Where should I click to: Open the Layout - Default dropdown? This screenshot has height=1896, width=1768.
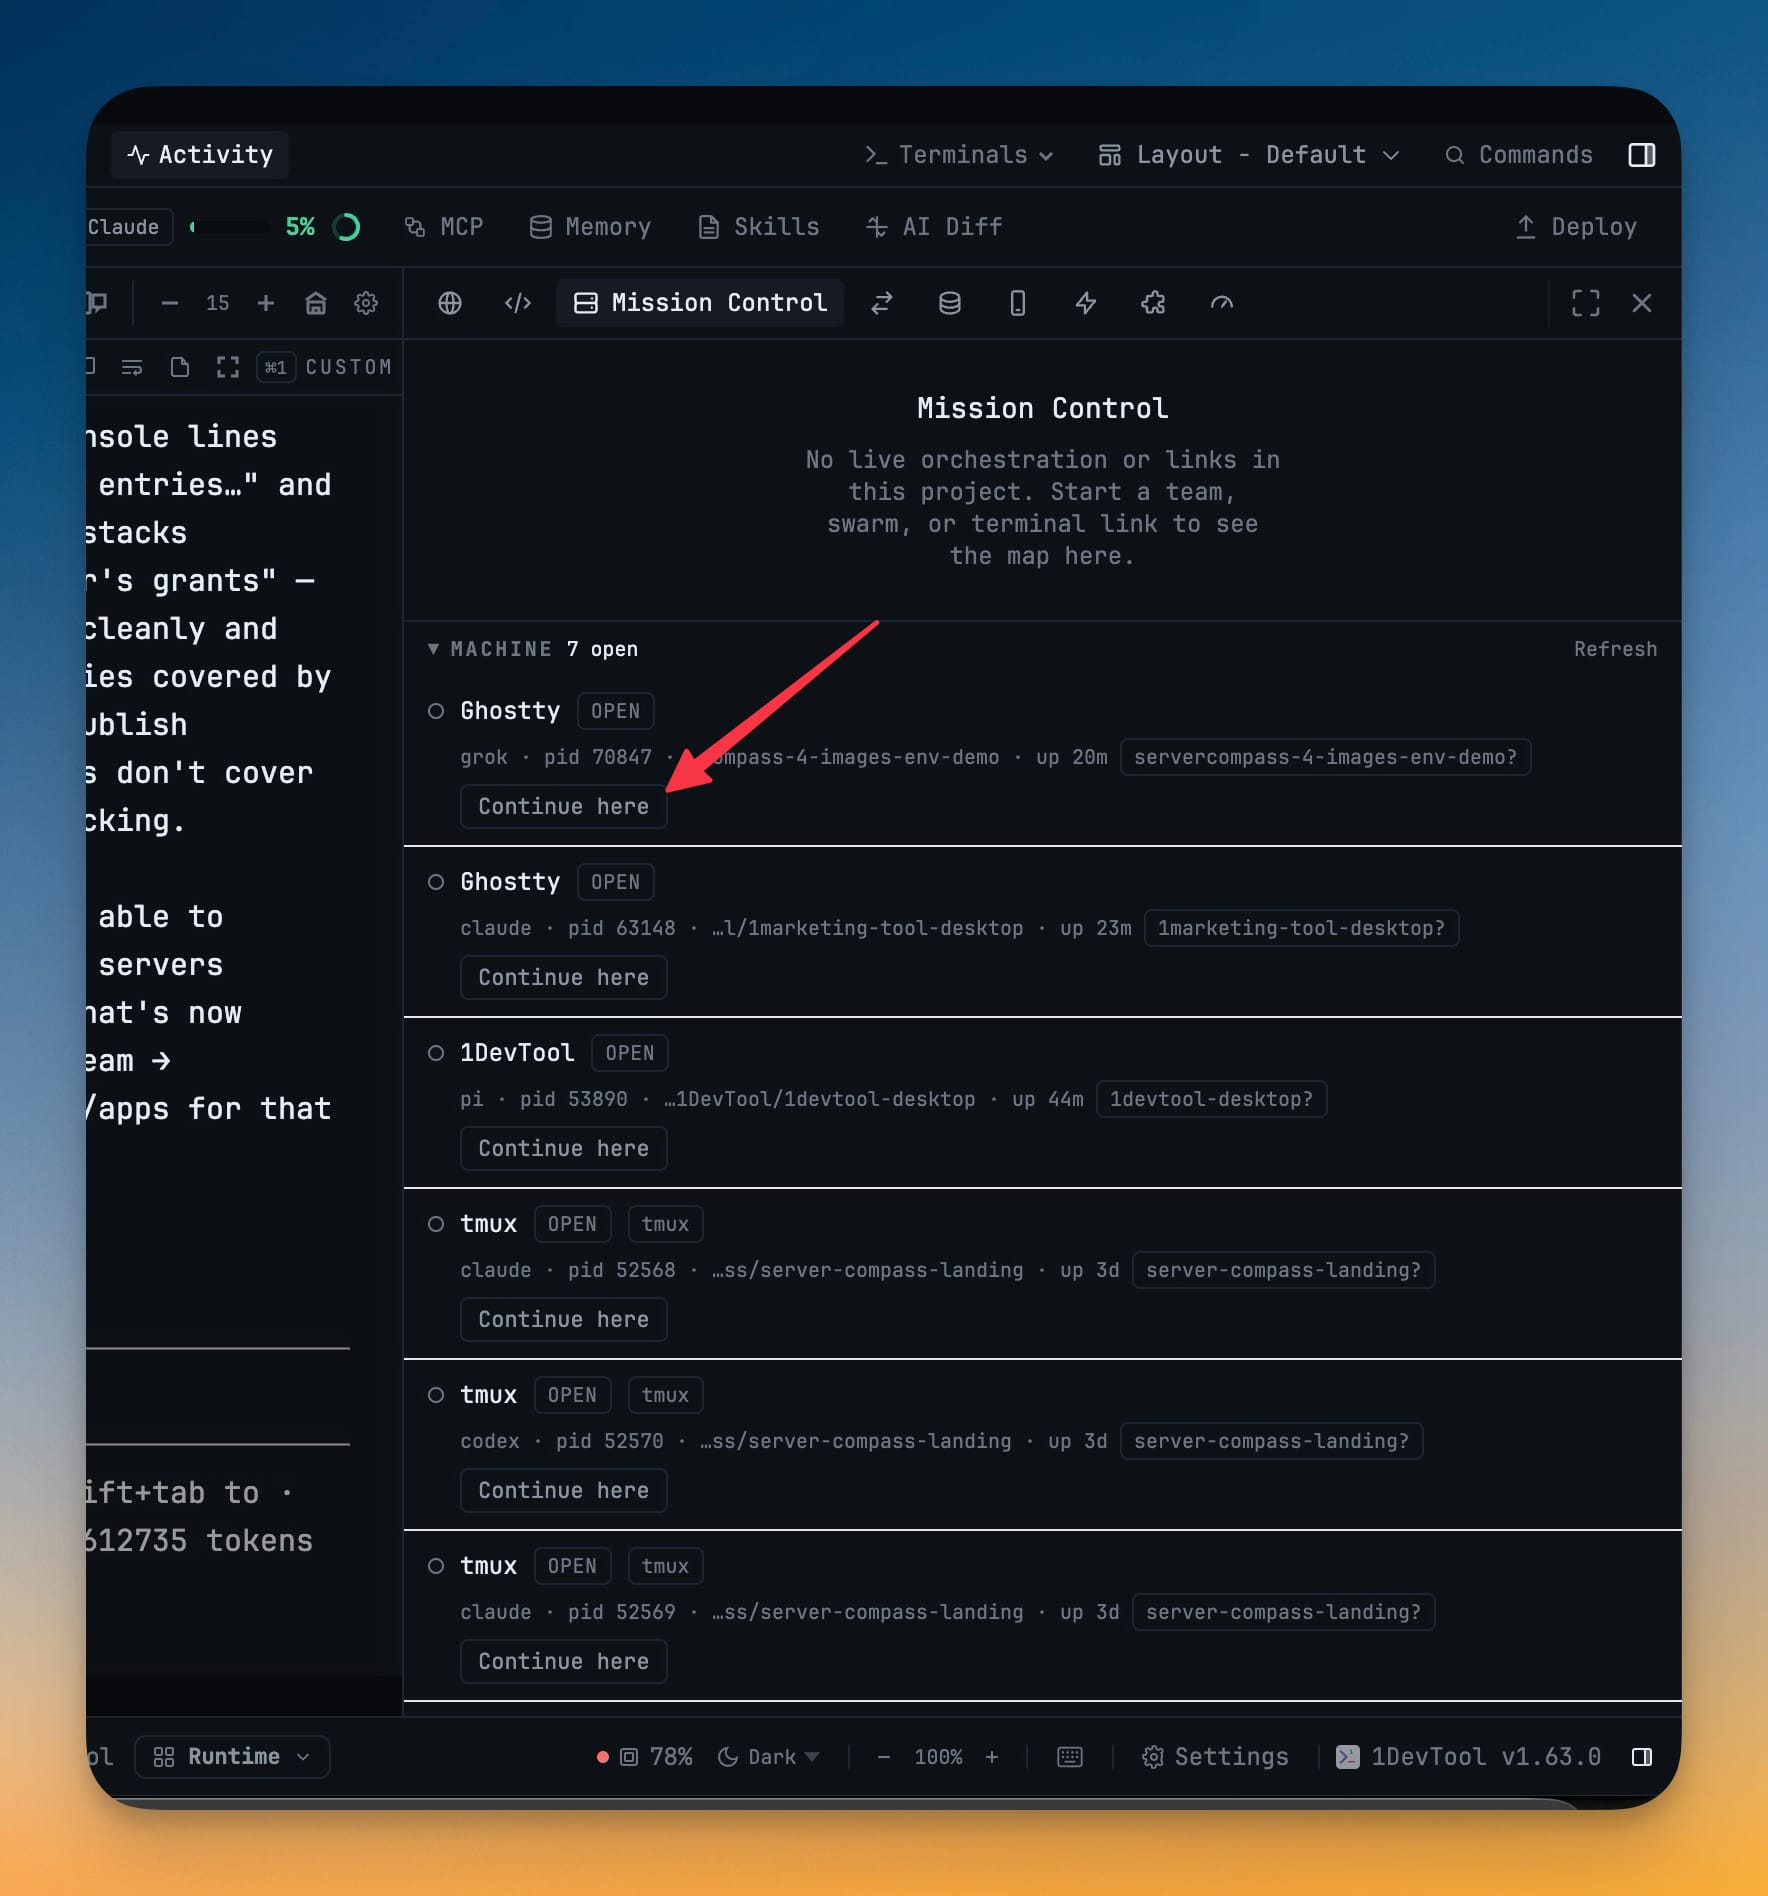[x=1249, y=155]
